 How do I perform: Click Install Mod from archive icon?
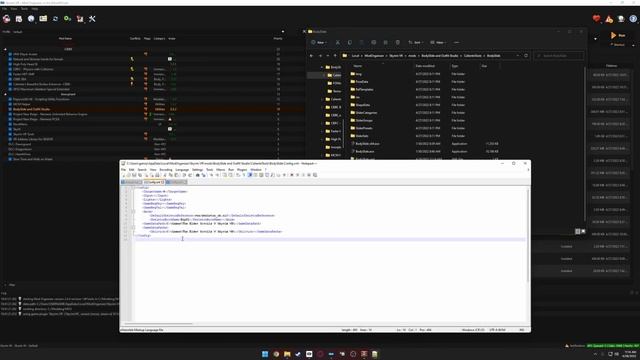point(19,19)
